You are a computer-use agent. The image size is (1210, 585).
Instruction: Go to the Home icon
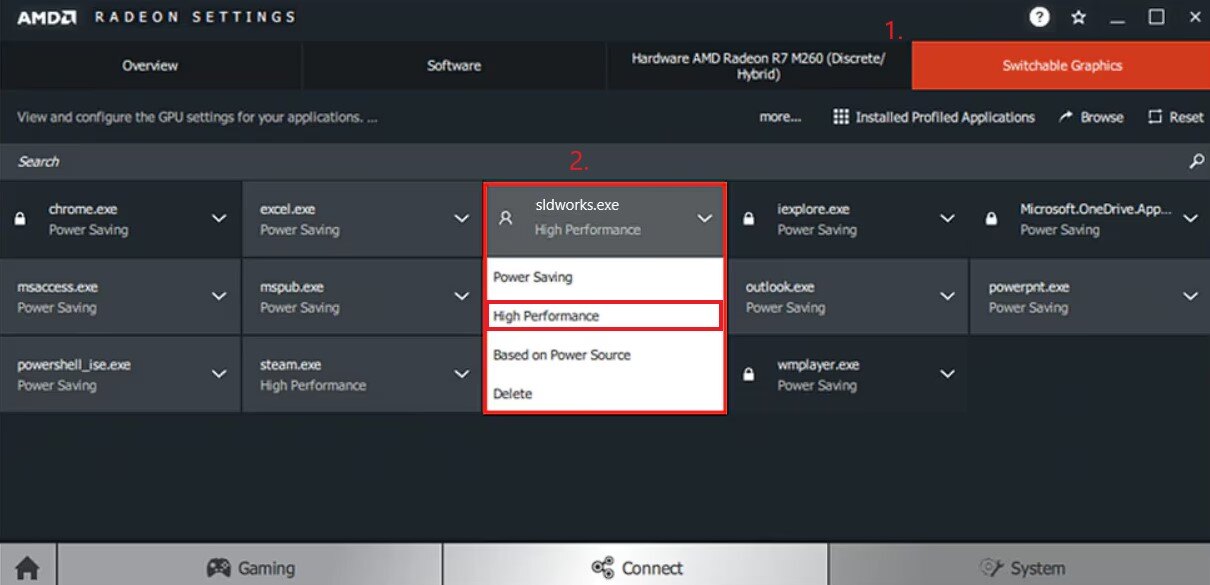[28, 568]
